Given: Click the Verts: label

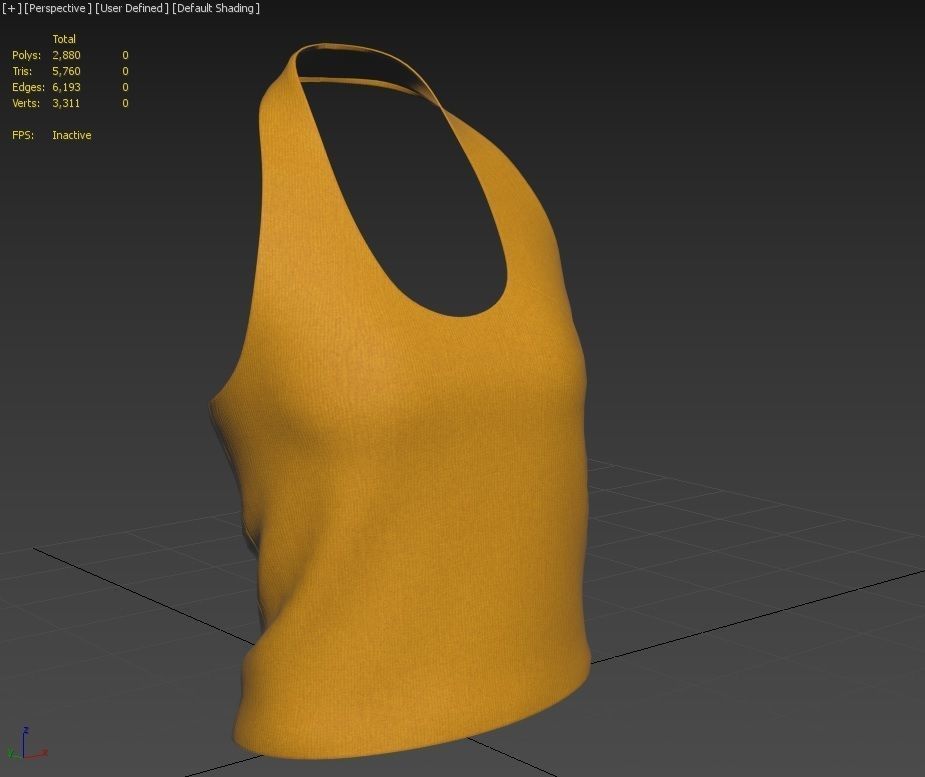Looking at the screenshot, I should 26,103.
